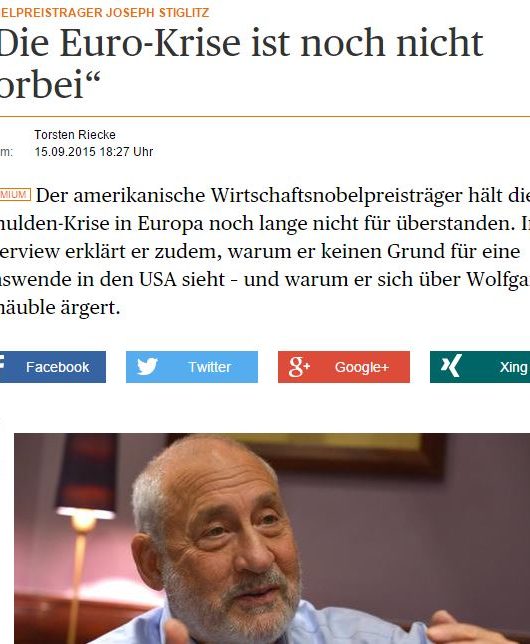
Task: Share article on Google+ button
Action: click(x=344, y=367)
